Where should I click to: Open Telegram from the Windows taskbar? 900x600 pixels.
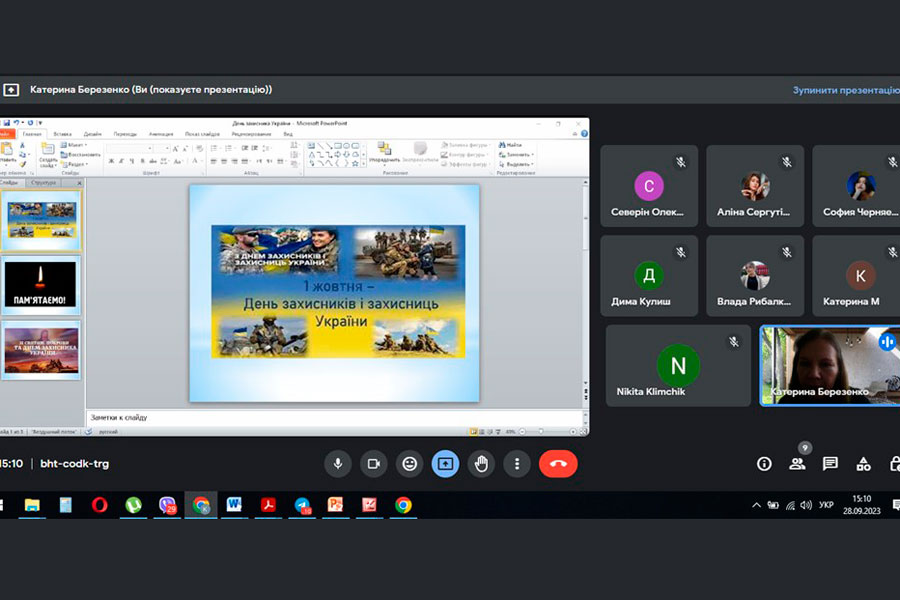(x=302, y=505)
